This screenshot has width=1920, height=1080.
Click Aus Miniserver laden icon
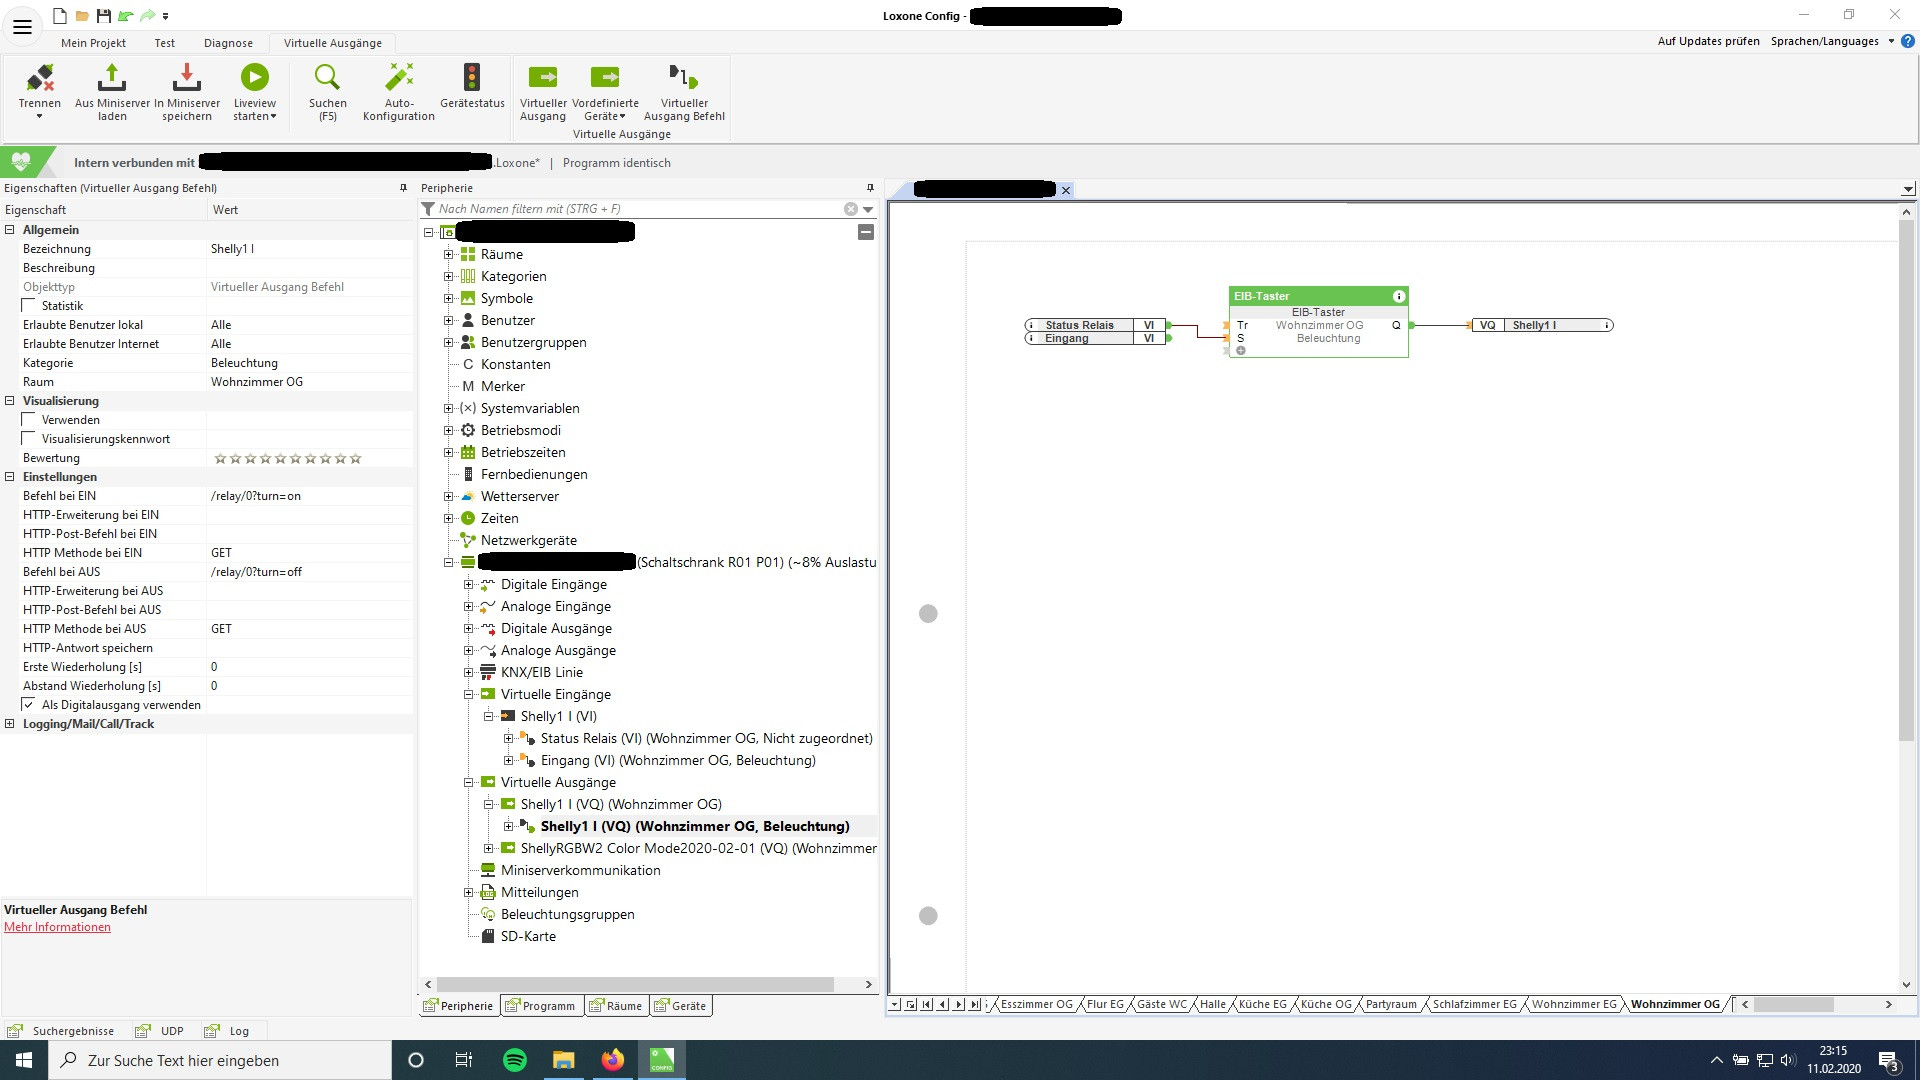click(x=112, y=78)
